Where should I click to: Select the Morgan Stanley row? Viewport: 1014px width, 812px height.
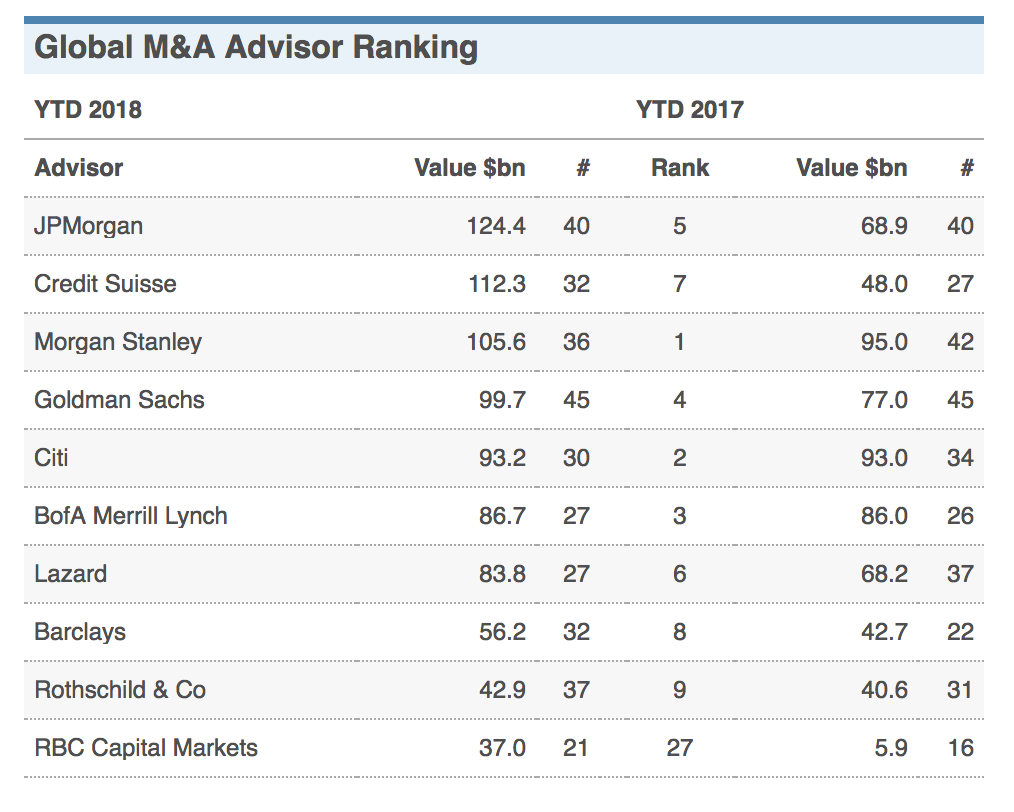tap(504, 342)
